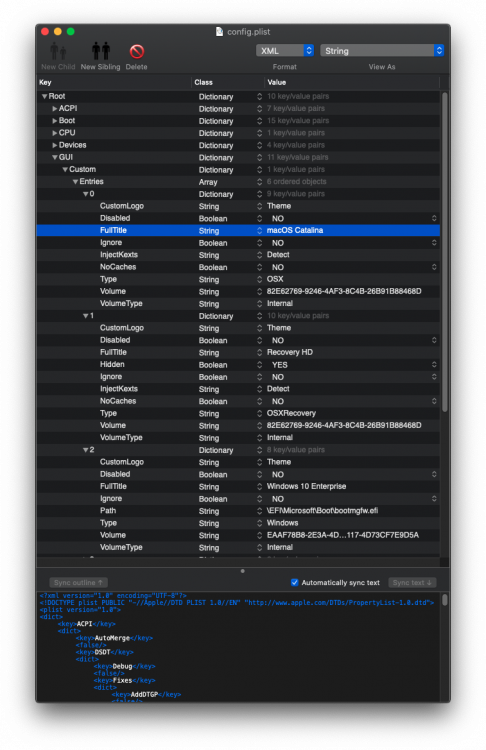Viewport: 486px width, 750px height.
Task: Collapse entry 1 disclosure triangle
Action: coord(86,316)
